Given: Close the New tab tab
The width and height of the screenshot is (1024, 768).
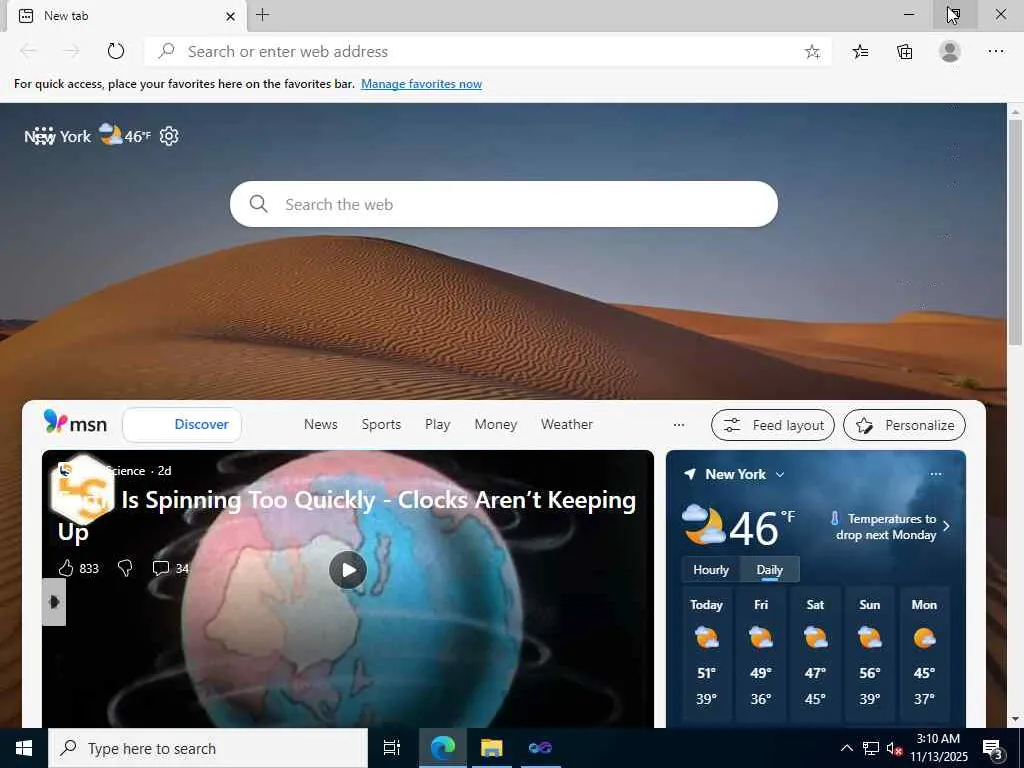Looking at the screenshot, I should (230, 16).
